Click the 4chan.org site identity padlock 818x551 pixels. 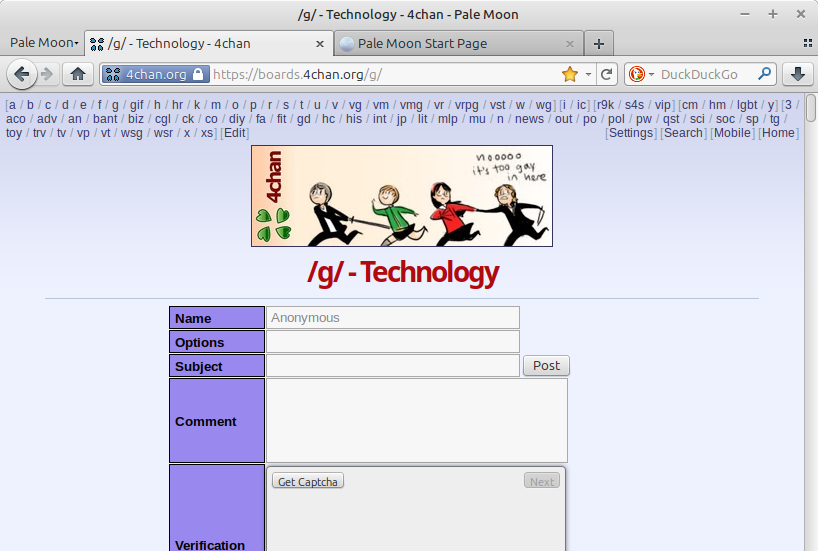[198, 74]
